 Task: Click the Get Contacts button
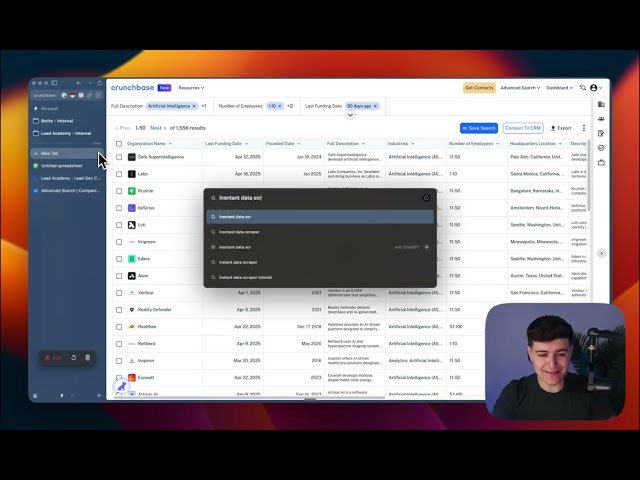tap(479, 88)
